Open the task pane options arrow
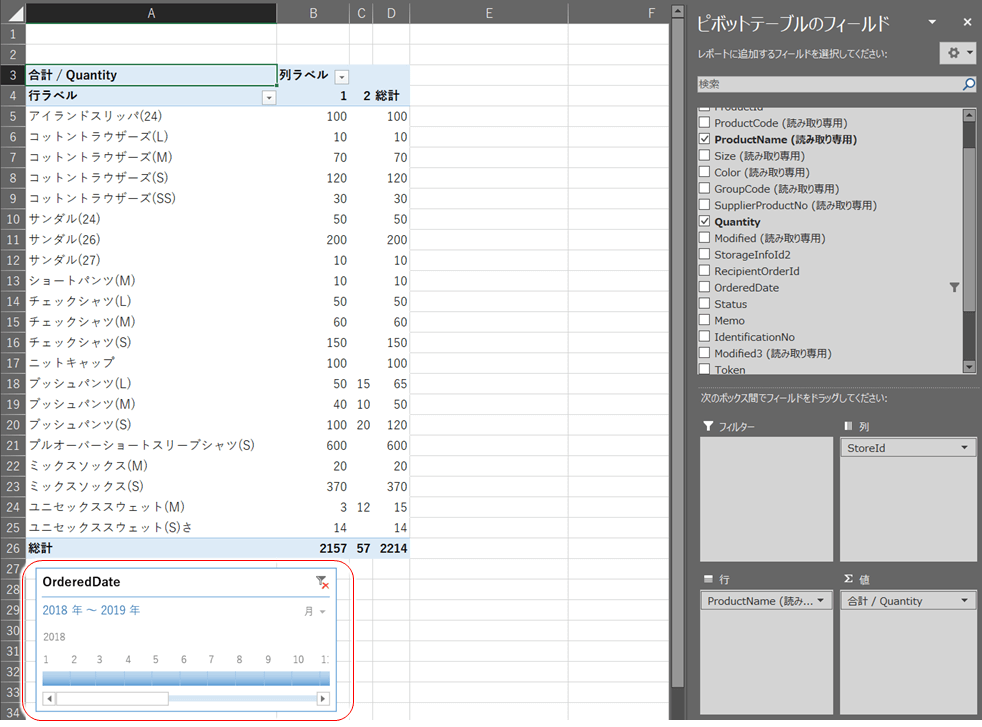 (932, 22)
